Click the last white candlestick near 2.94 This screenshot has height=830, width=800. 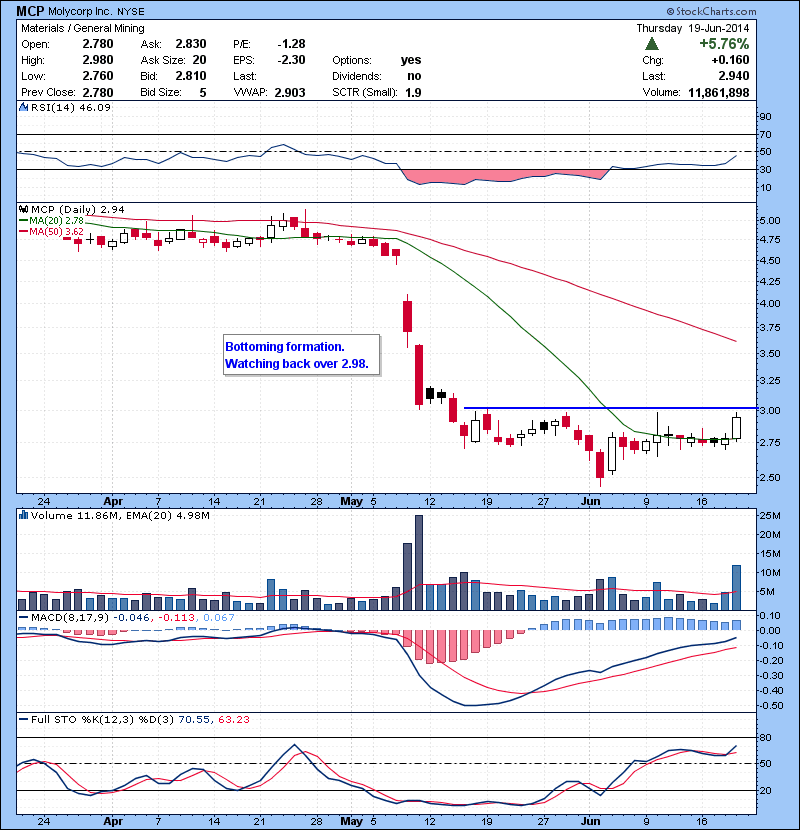pyautogui.click(x=736, y=428)
